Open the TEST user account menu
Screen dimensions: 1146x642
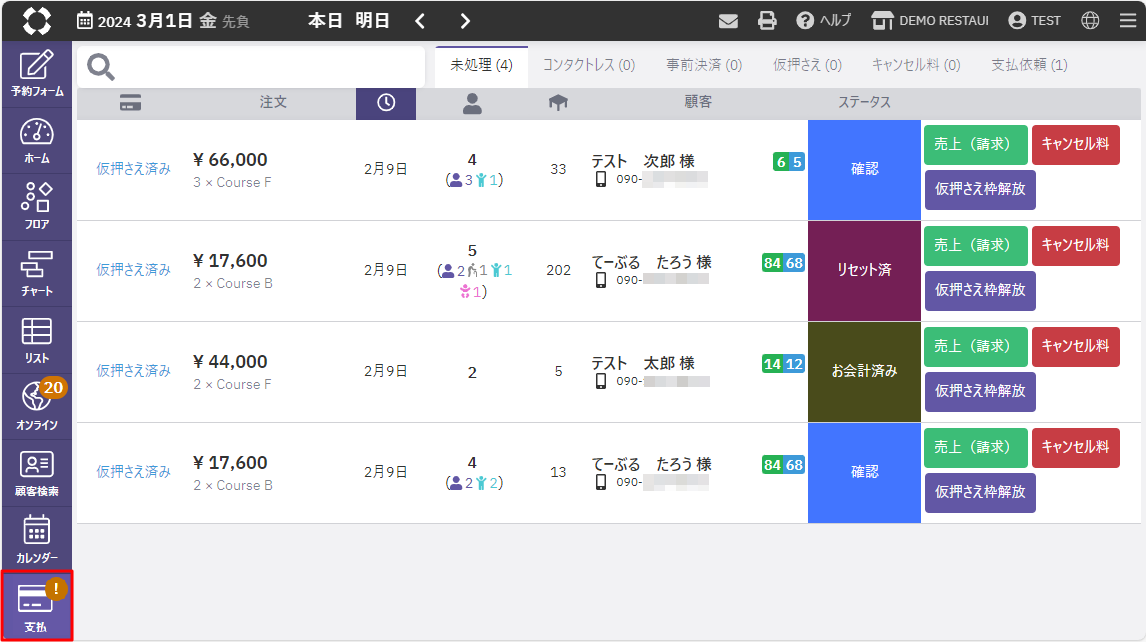(x=1034, y=20)
